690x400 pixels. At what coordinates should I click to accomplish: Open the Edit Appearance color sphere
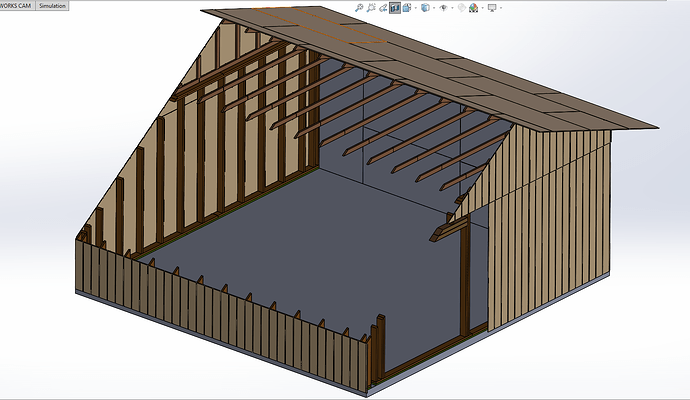click(461, 7)
